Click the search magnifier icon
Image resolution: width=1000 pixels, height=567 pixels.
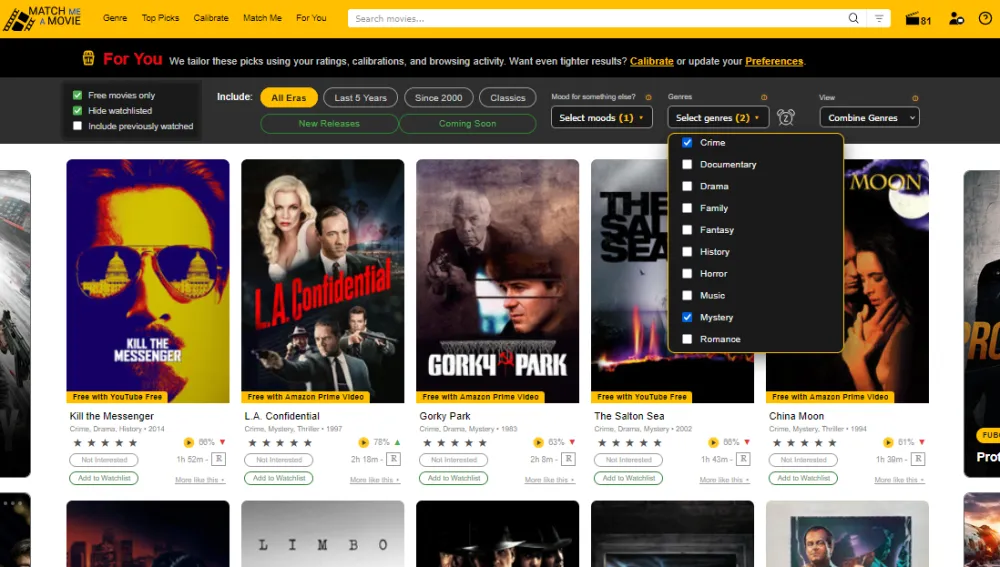pyautogui.click(x=853, y=18)
